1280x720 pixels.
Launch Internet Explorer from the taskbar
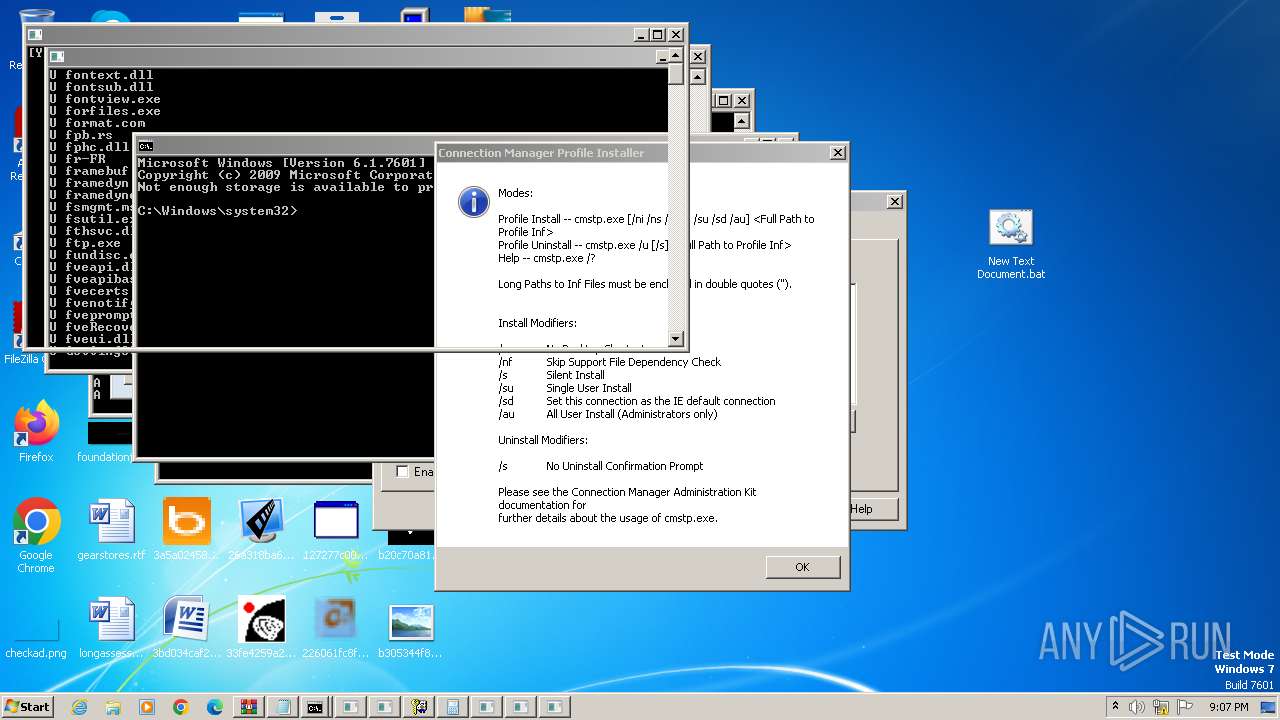pos(79,707)
